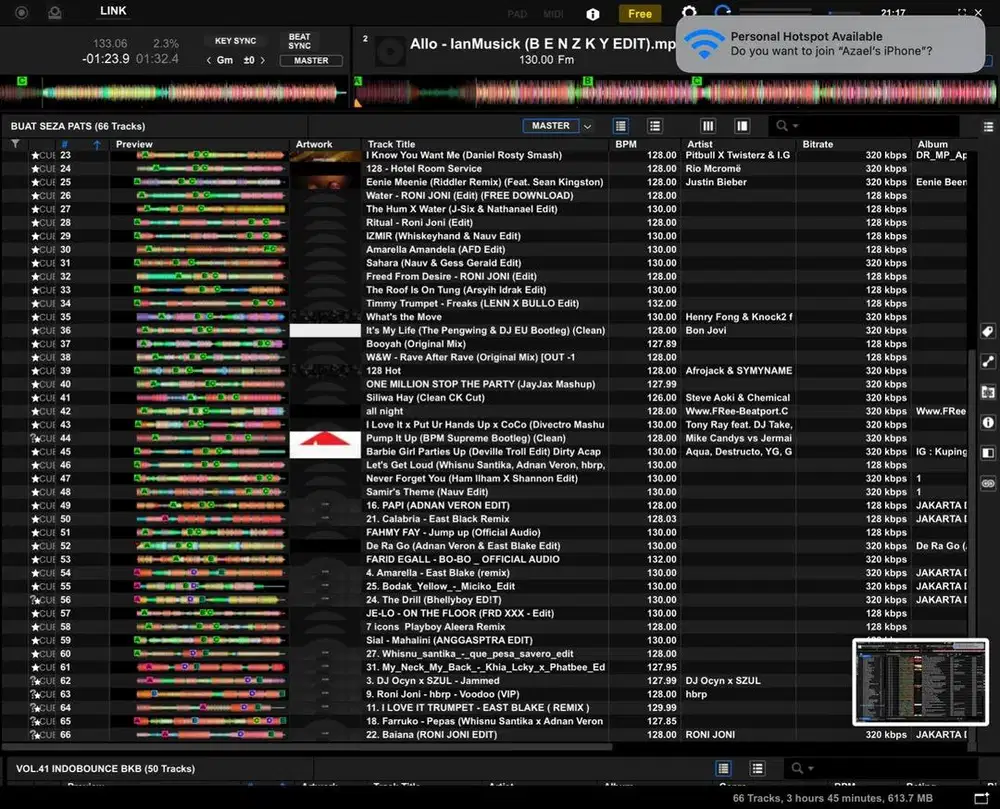Open the MASTER combo box above track list

click(551, 126)
